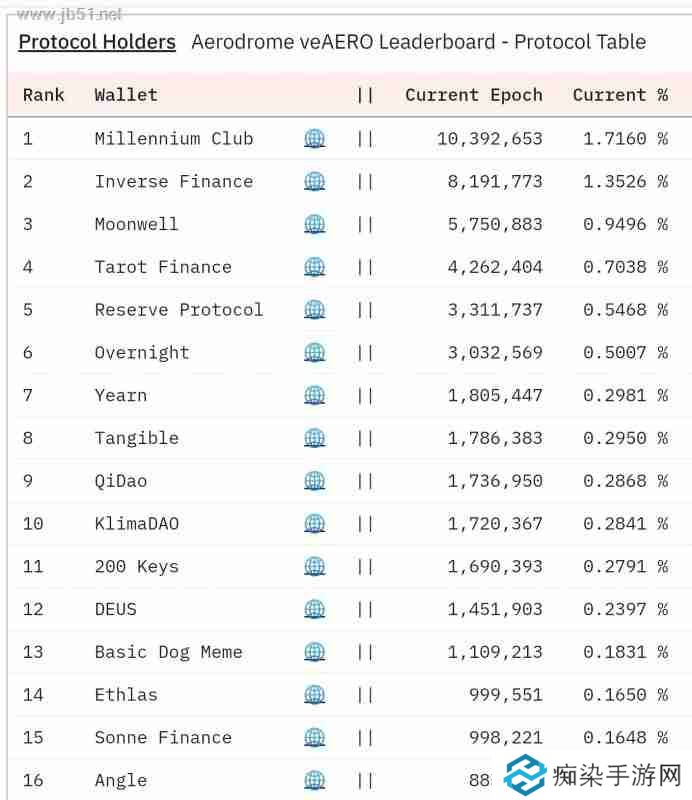Click globe icon for 200 Keys
The height and width of the screenshot is (800, 692).
click(x=314, y=567)
